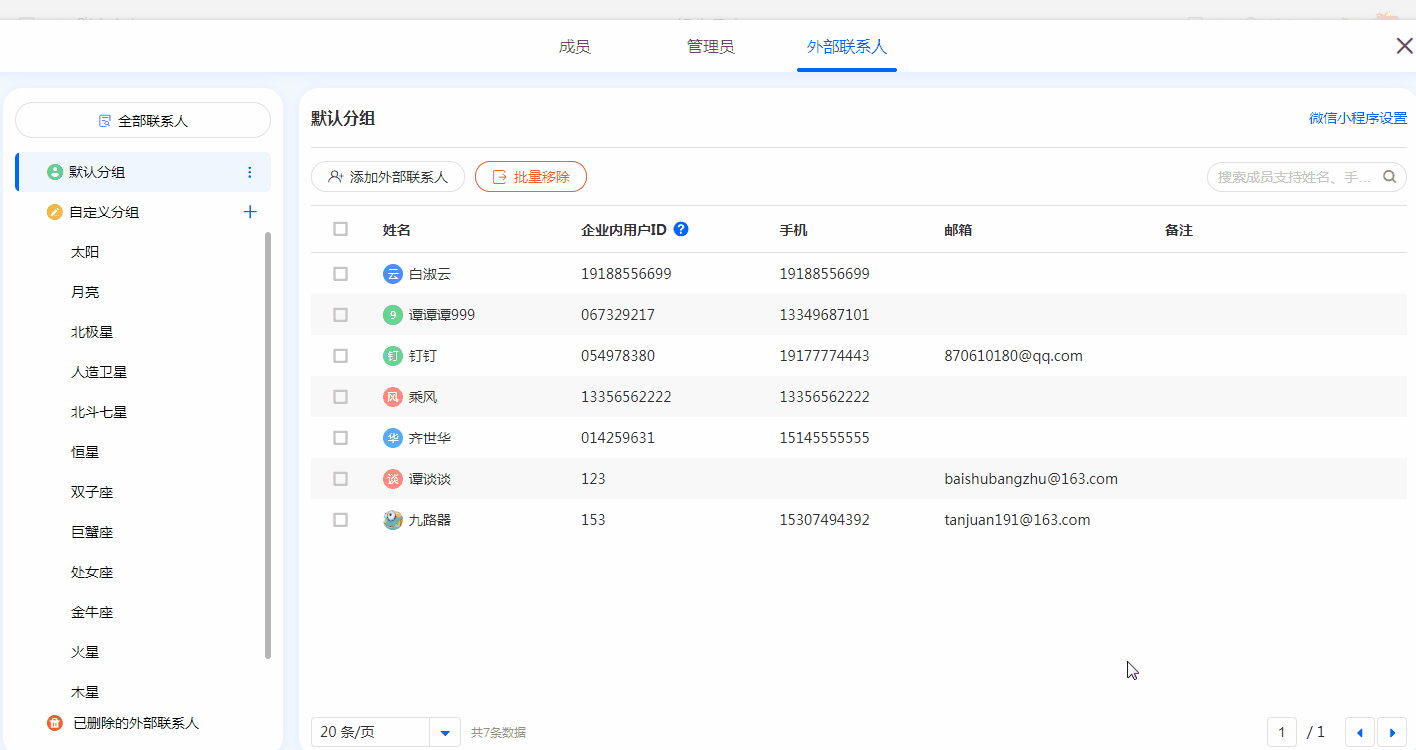Click the 添加外部联系人 button
Viewport: 1416px width, 750px height.
(x=388, y=177)
